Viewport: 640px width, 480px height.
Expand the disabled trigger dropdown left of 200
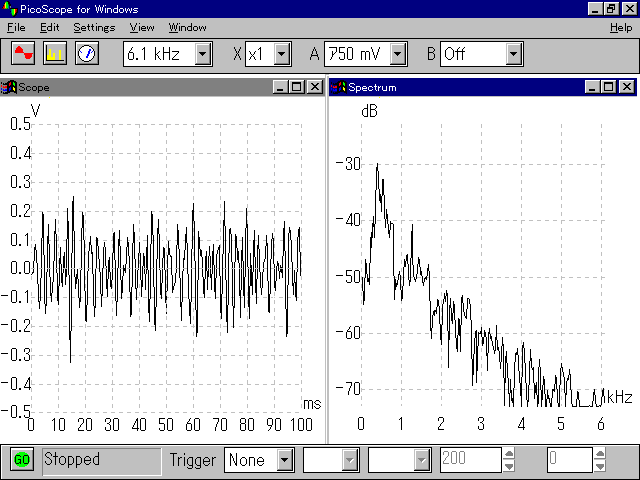[x=422, y=460]
